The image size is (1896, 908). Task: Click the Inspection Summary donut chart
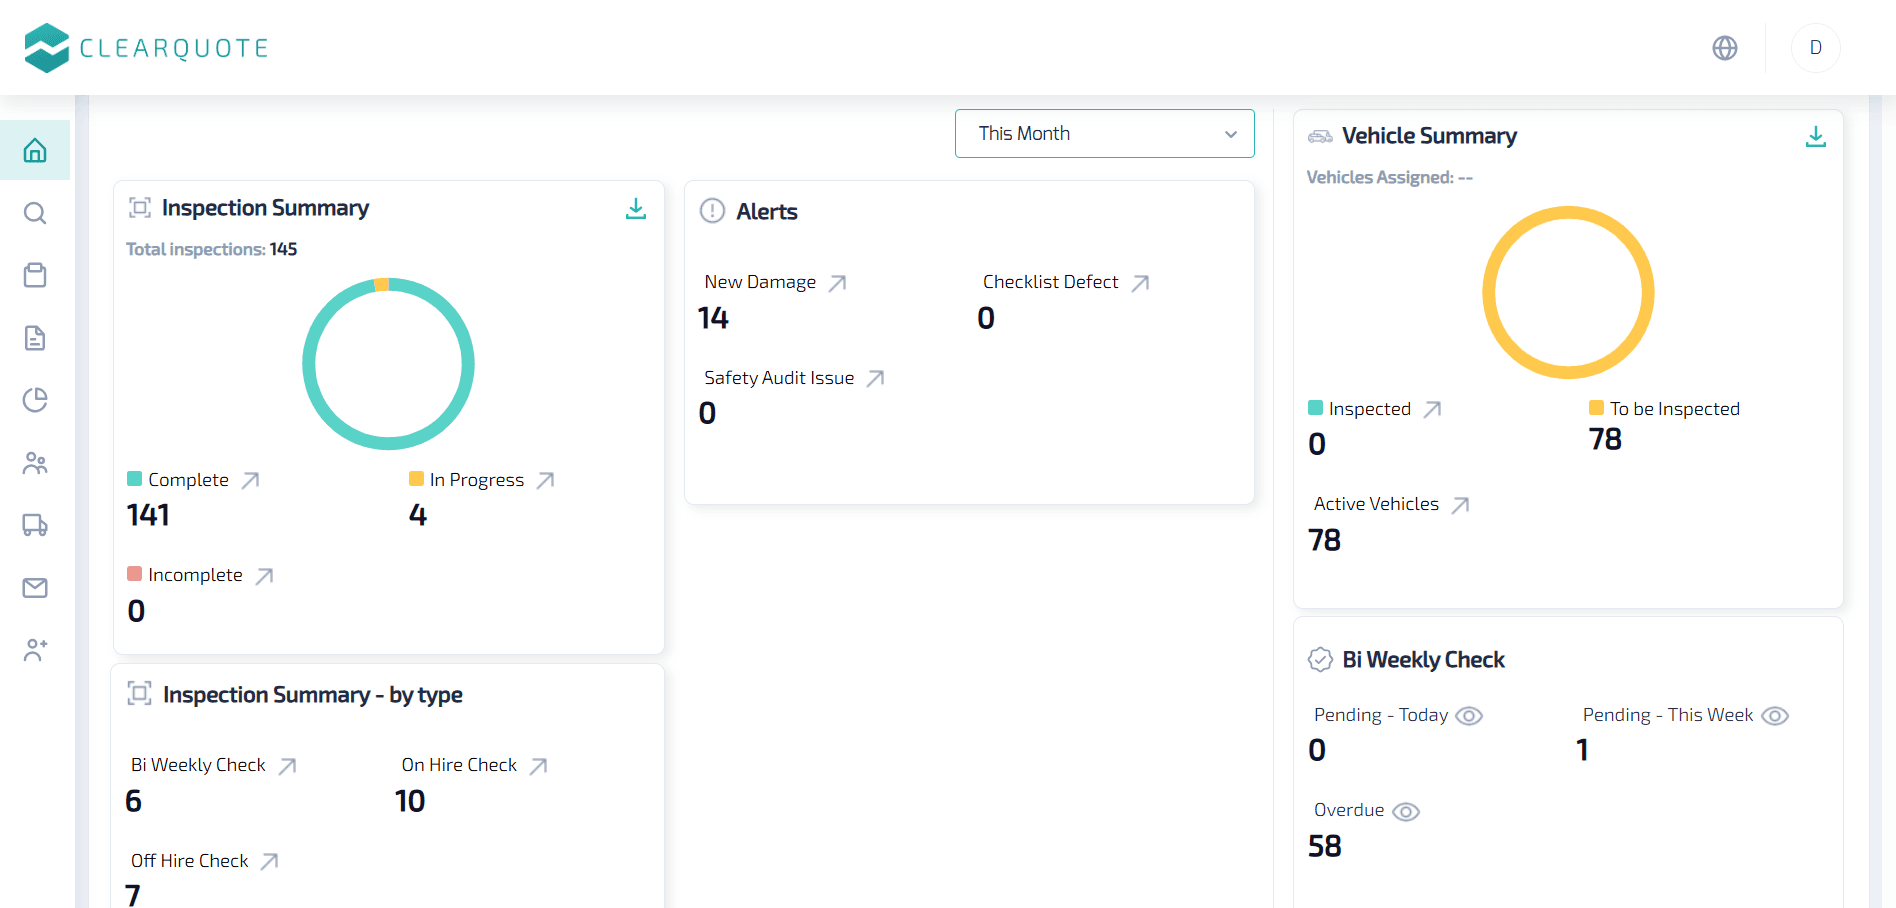389,364
